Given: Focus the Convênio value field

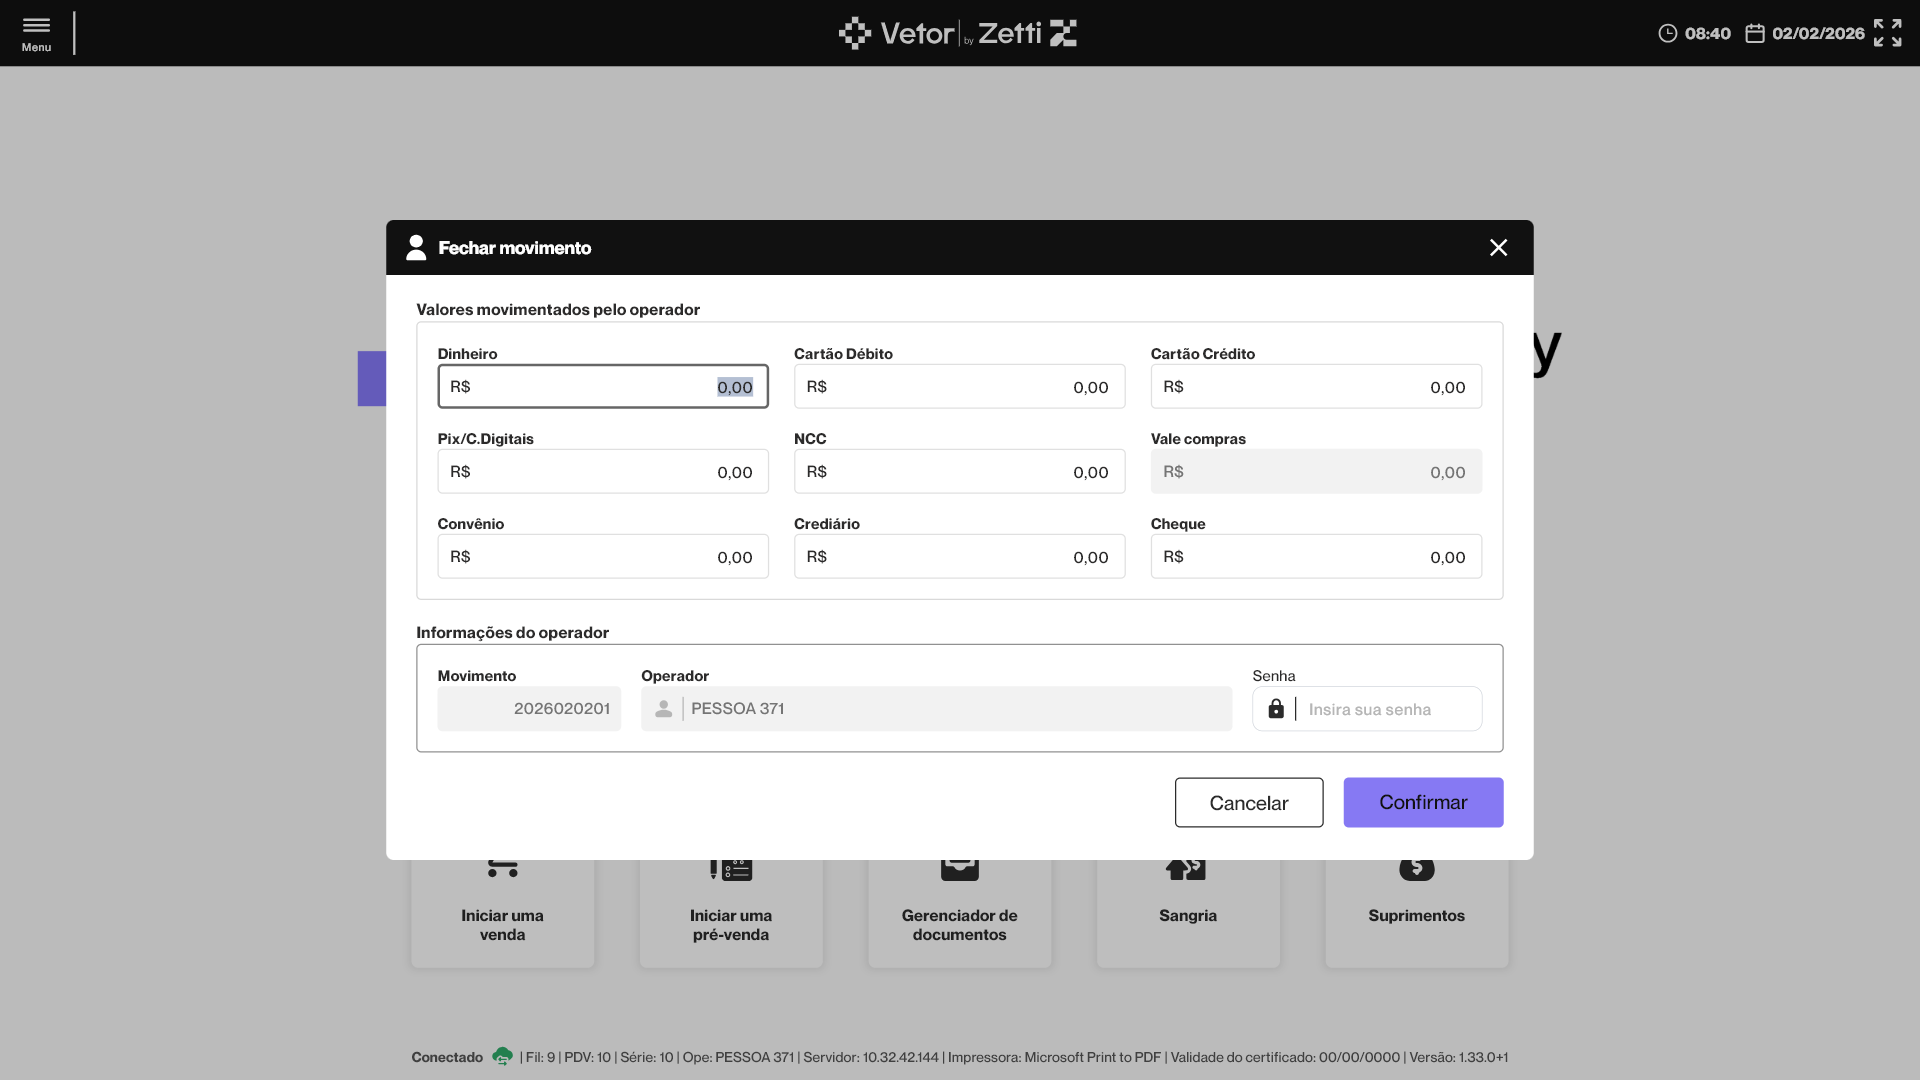Looking at the screenshot, I should [602, 557].
